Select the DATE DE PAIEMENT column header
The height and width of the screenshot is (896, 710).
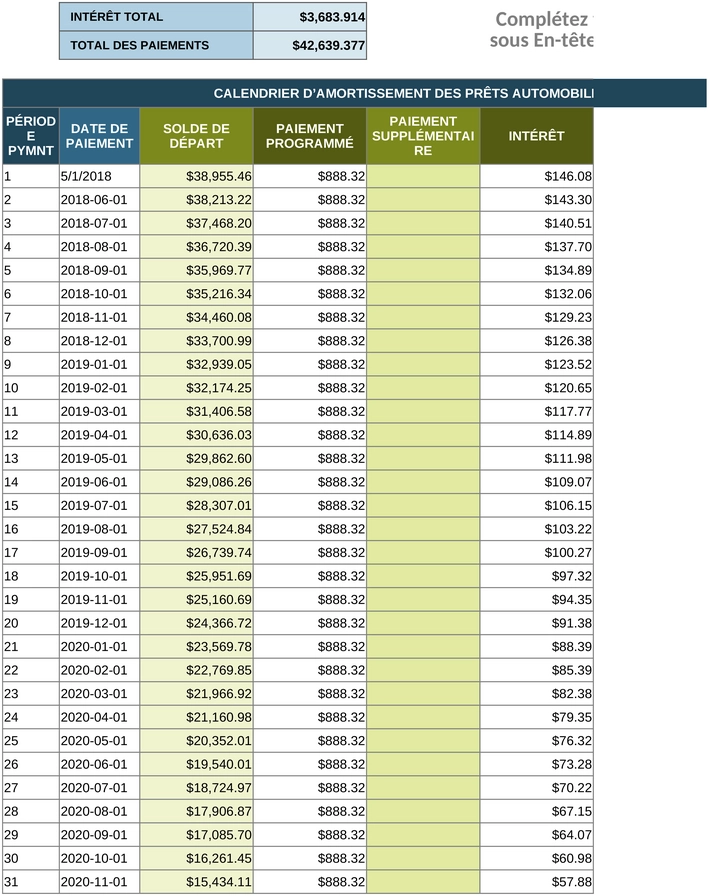[99, 136]
